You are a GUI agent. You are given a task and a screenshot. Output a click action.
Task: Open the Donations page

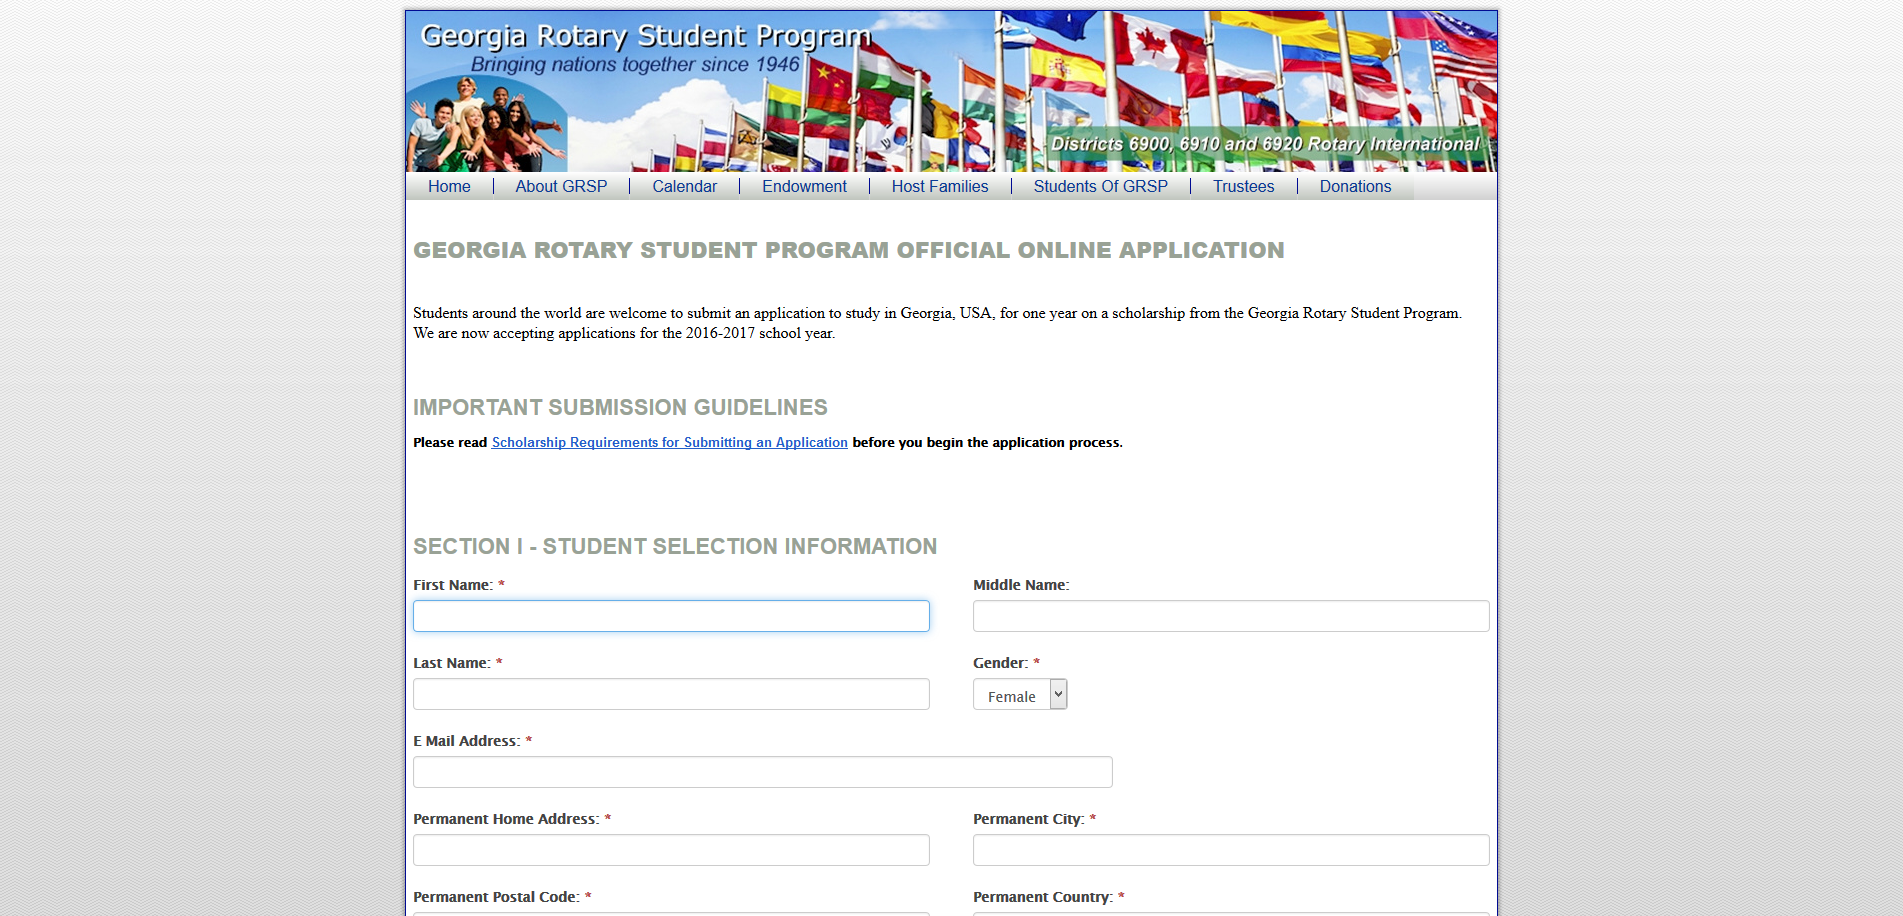(1355, 187)
